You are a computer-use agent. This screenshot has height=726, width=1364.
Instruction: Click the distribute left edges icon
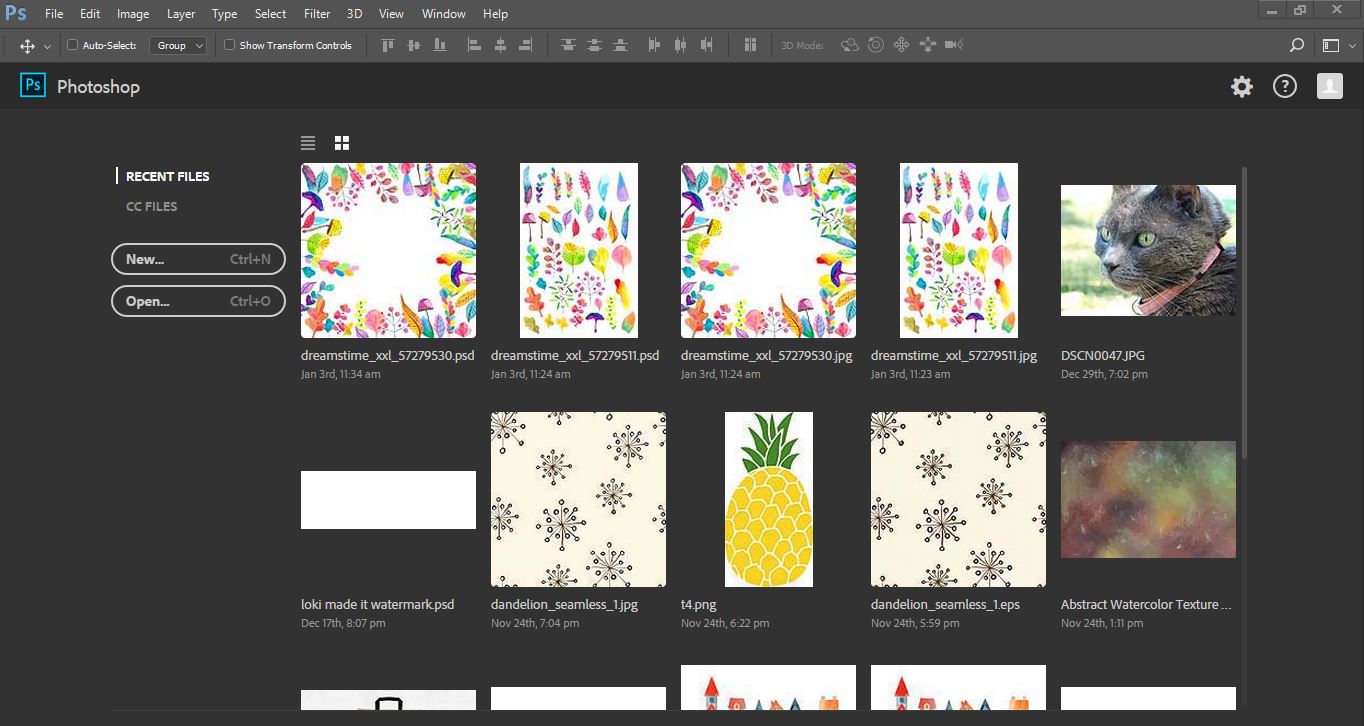click(x=653, y=45)
